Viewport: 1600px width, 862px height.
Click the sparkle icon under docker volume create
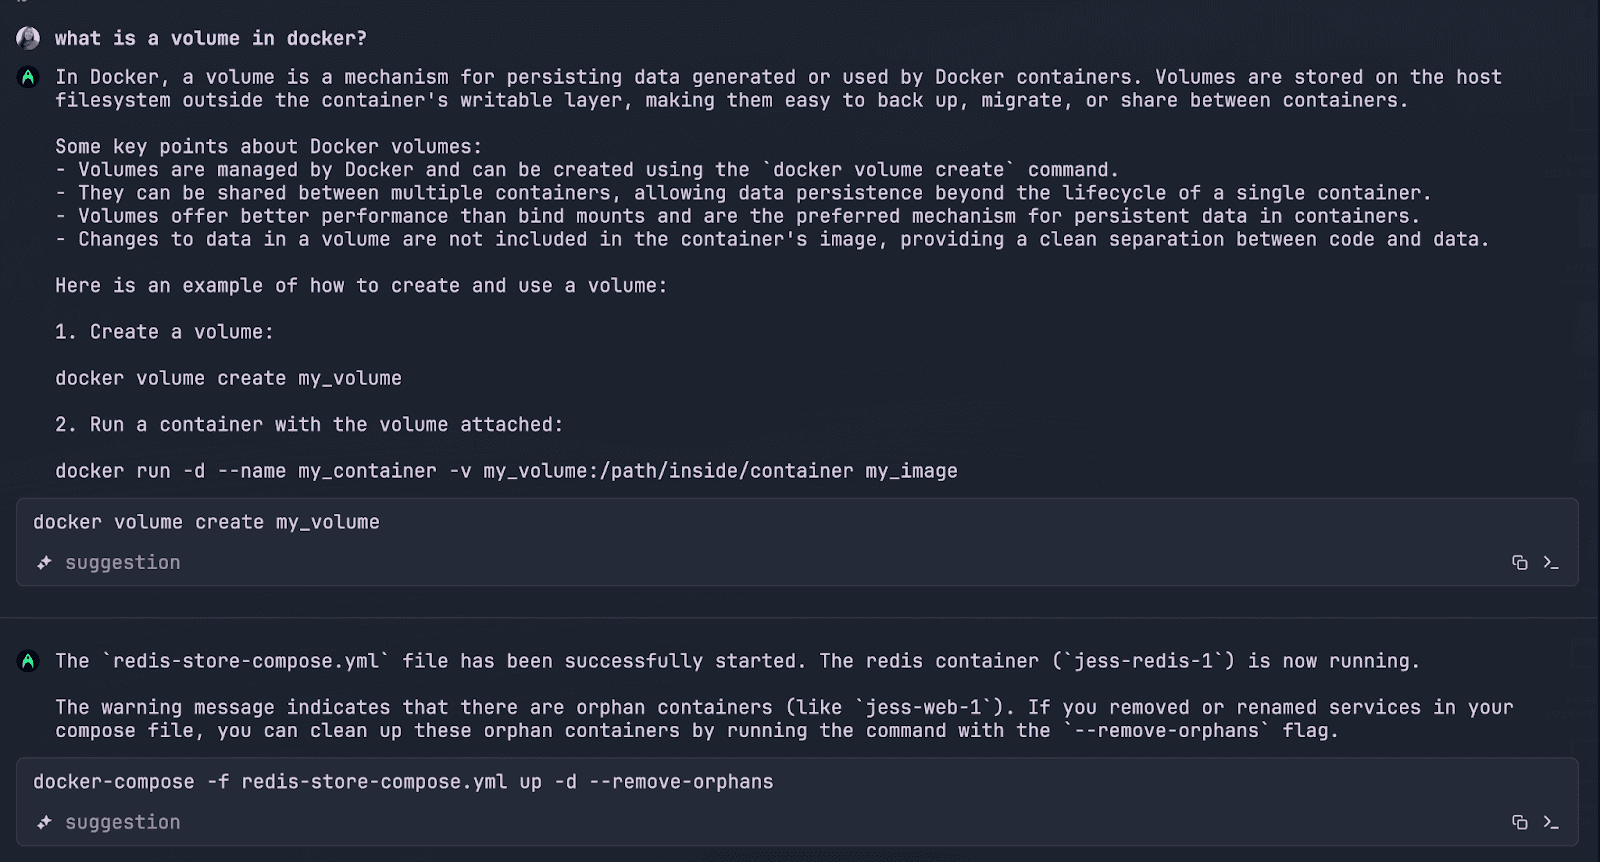pyautogui.click(x=44, y=563)
